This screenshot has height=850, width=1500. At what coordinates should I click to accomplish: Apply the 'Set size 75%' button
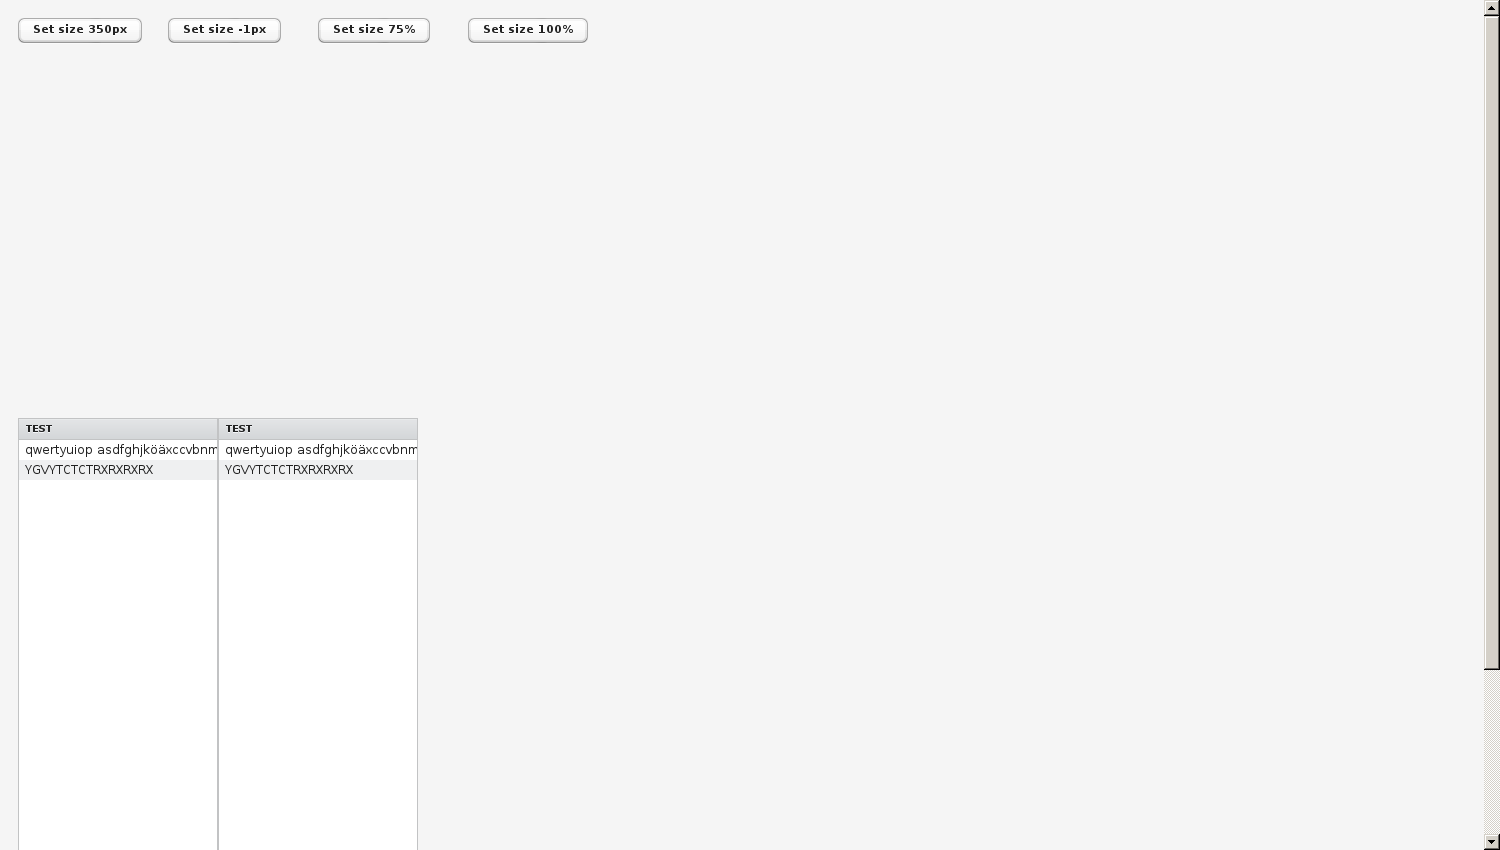[x=374, y=30]
